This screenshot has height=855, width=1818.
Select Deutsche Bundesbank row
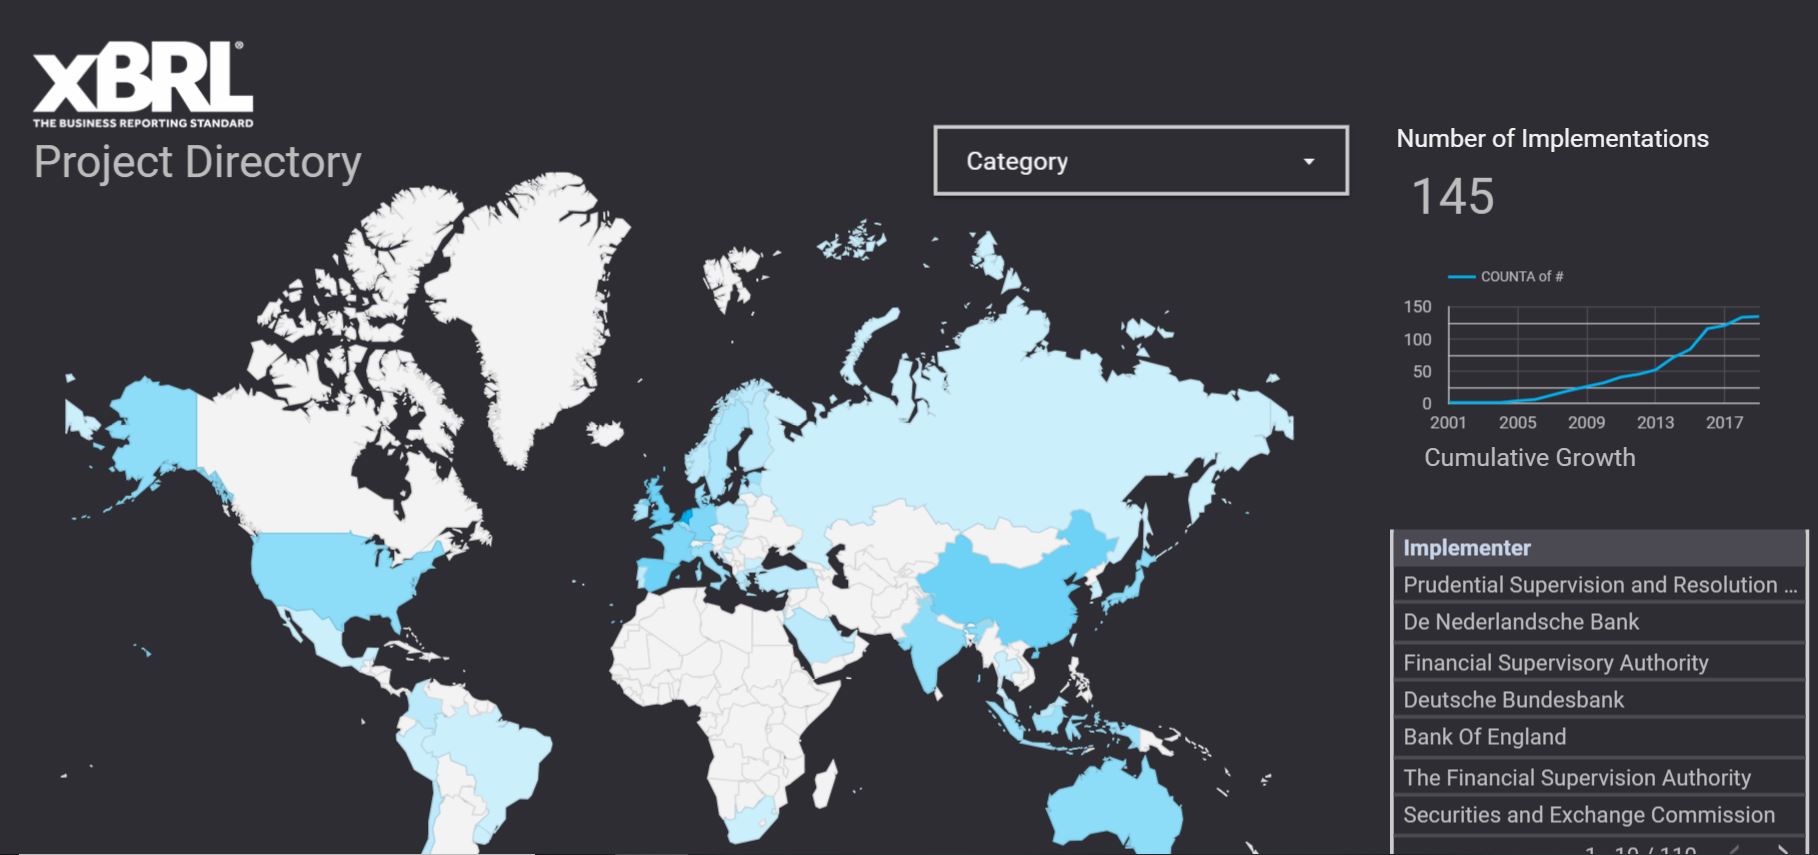click(x=1599, y=700)
